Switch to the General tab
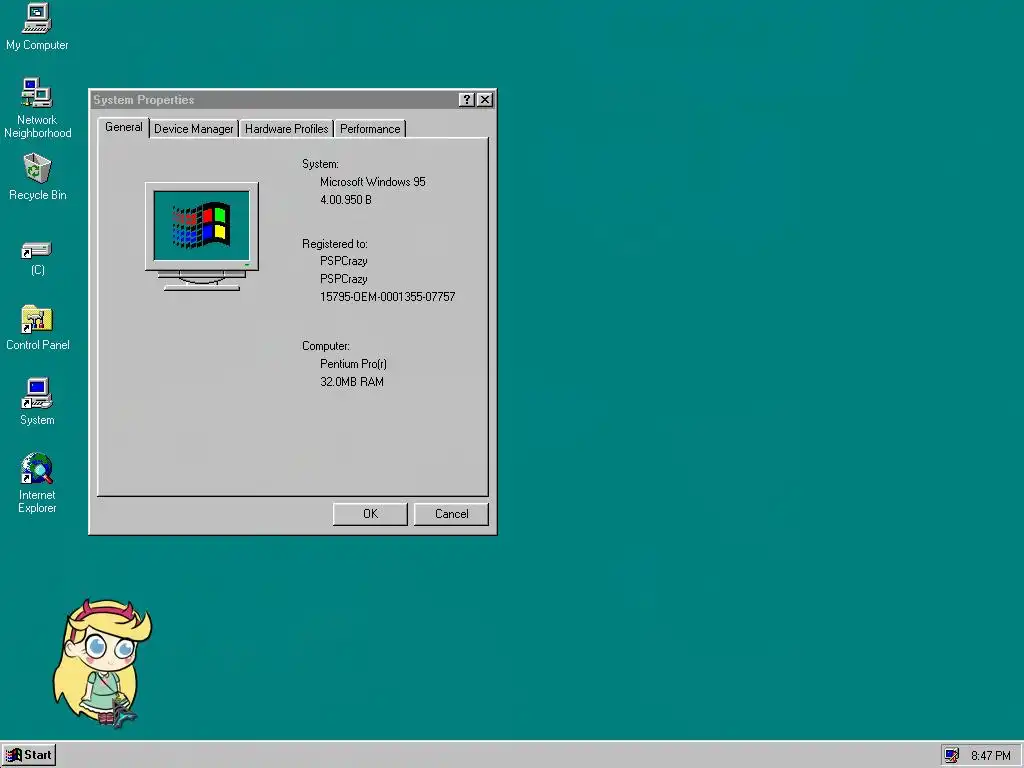 point(123,127)
